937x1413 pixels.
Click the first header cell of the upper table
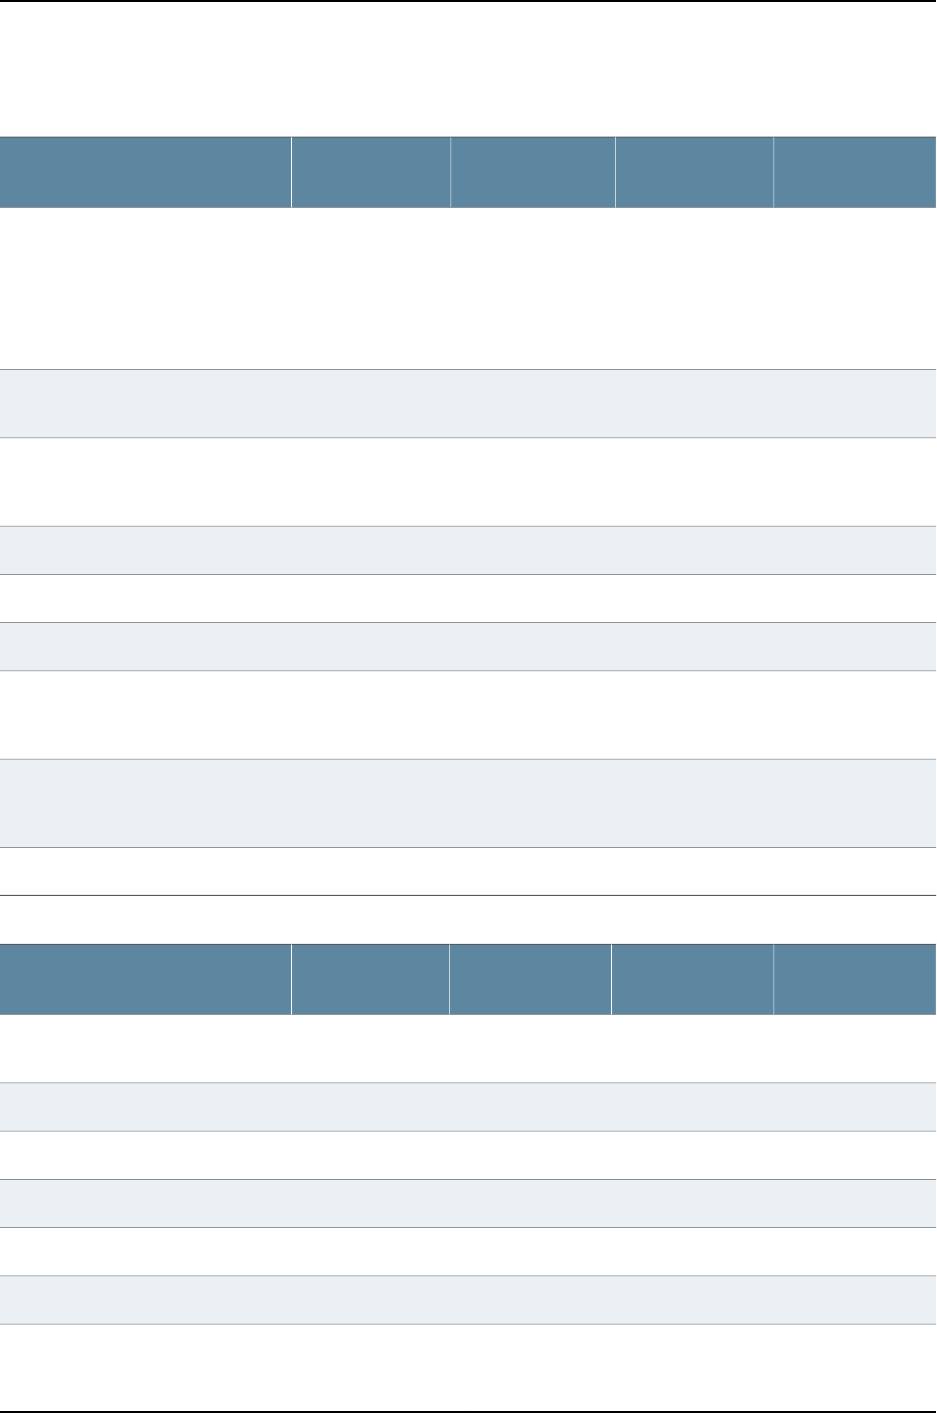pos(145,172)
